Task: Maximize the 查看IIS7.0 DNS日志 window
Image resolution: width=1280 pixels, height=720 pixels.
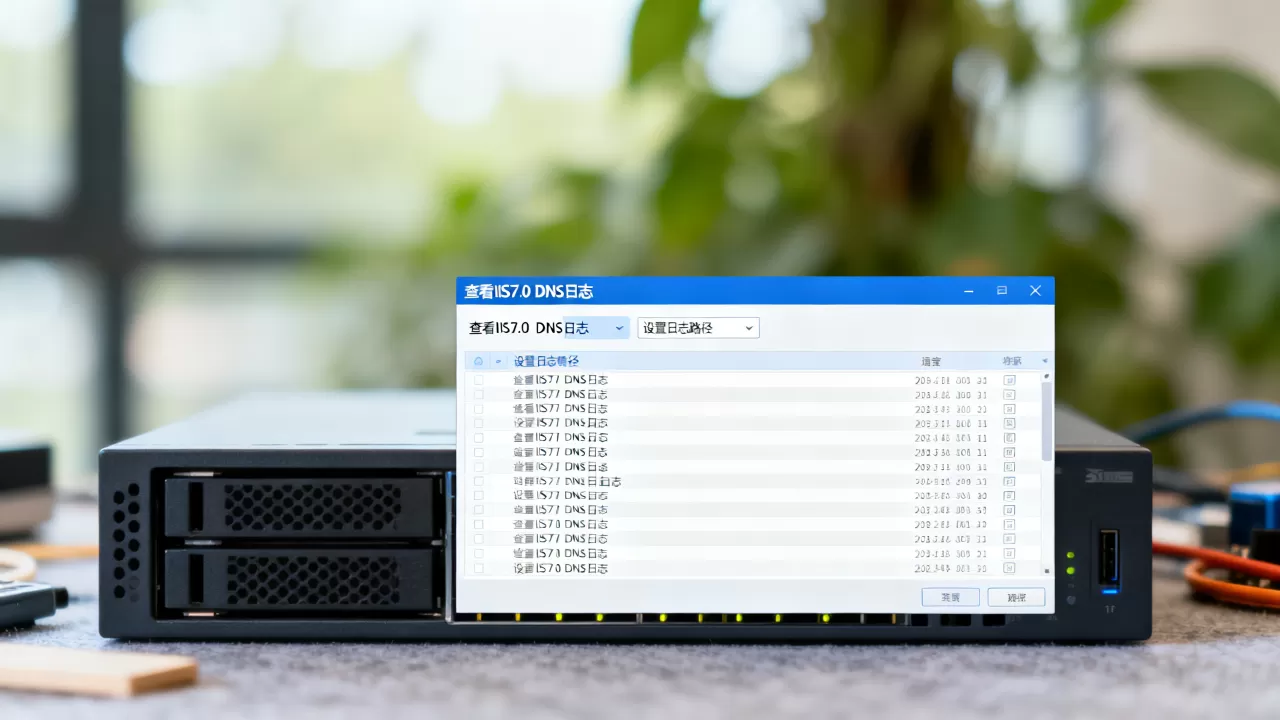Action: [x=1002, y=291]
